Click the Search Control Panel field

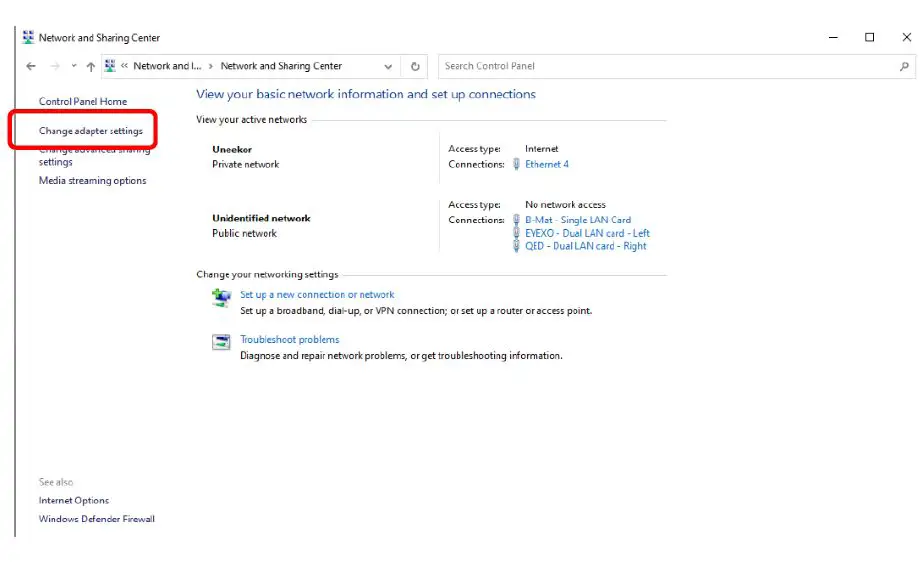676,66
